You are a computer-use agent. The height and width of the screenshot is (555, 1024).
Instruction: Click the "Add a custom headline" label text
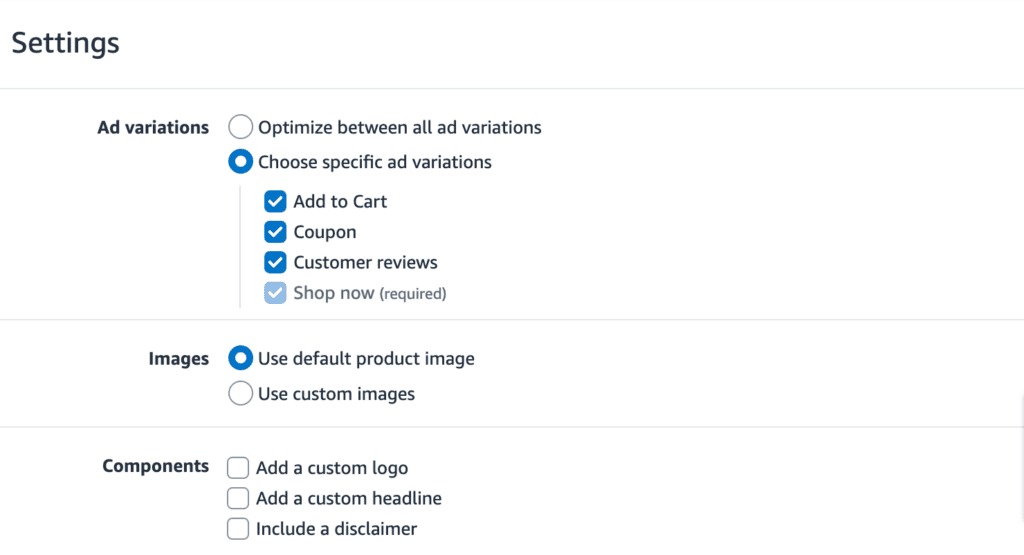pos(348,498)
